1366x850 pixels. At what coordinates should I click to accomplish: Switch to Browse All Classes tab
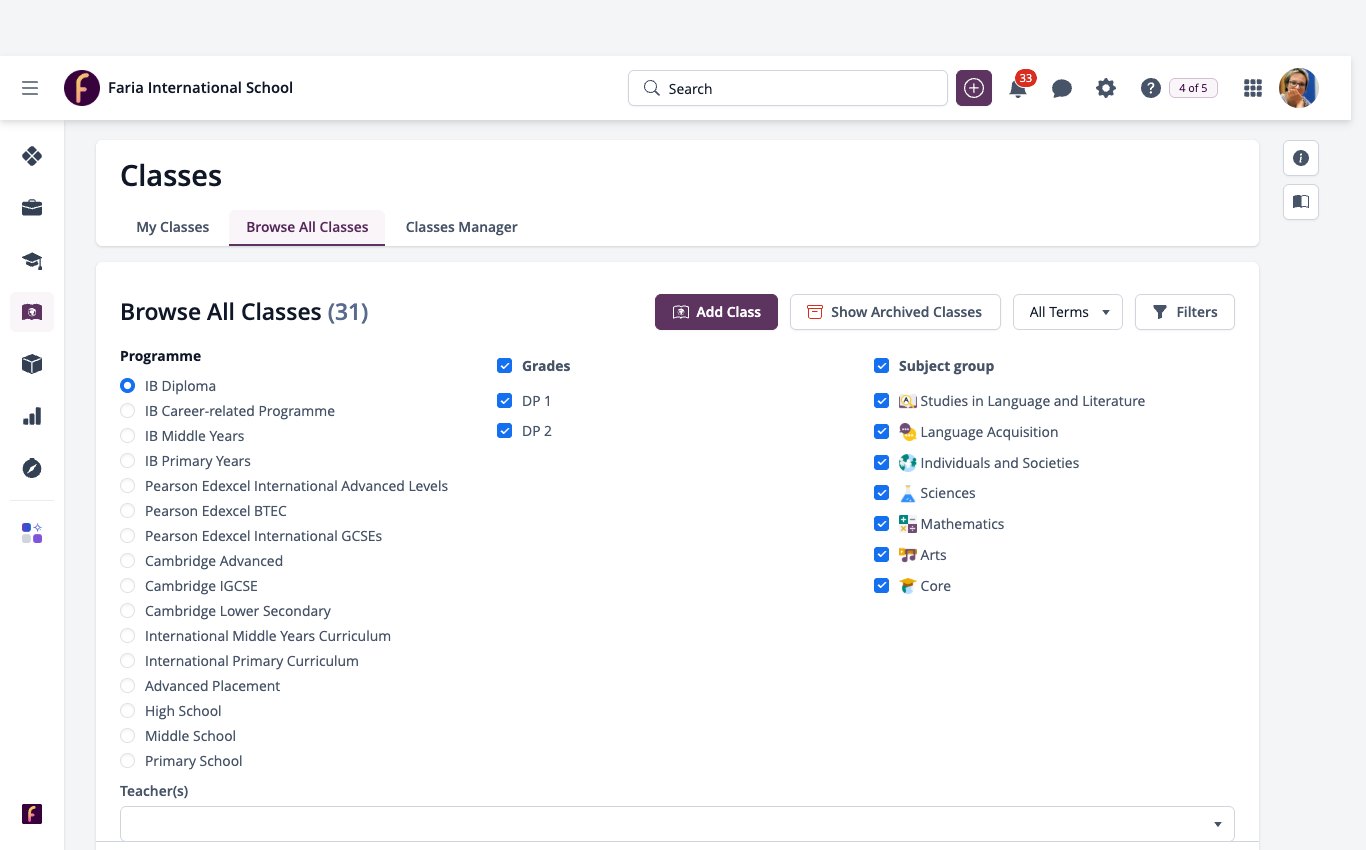tap(307, 227)
